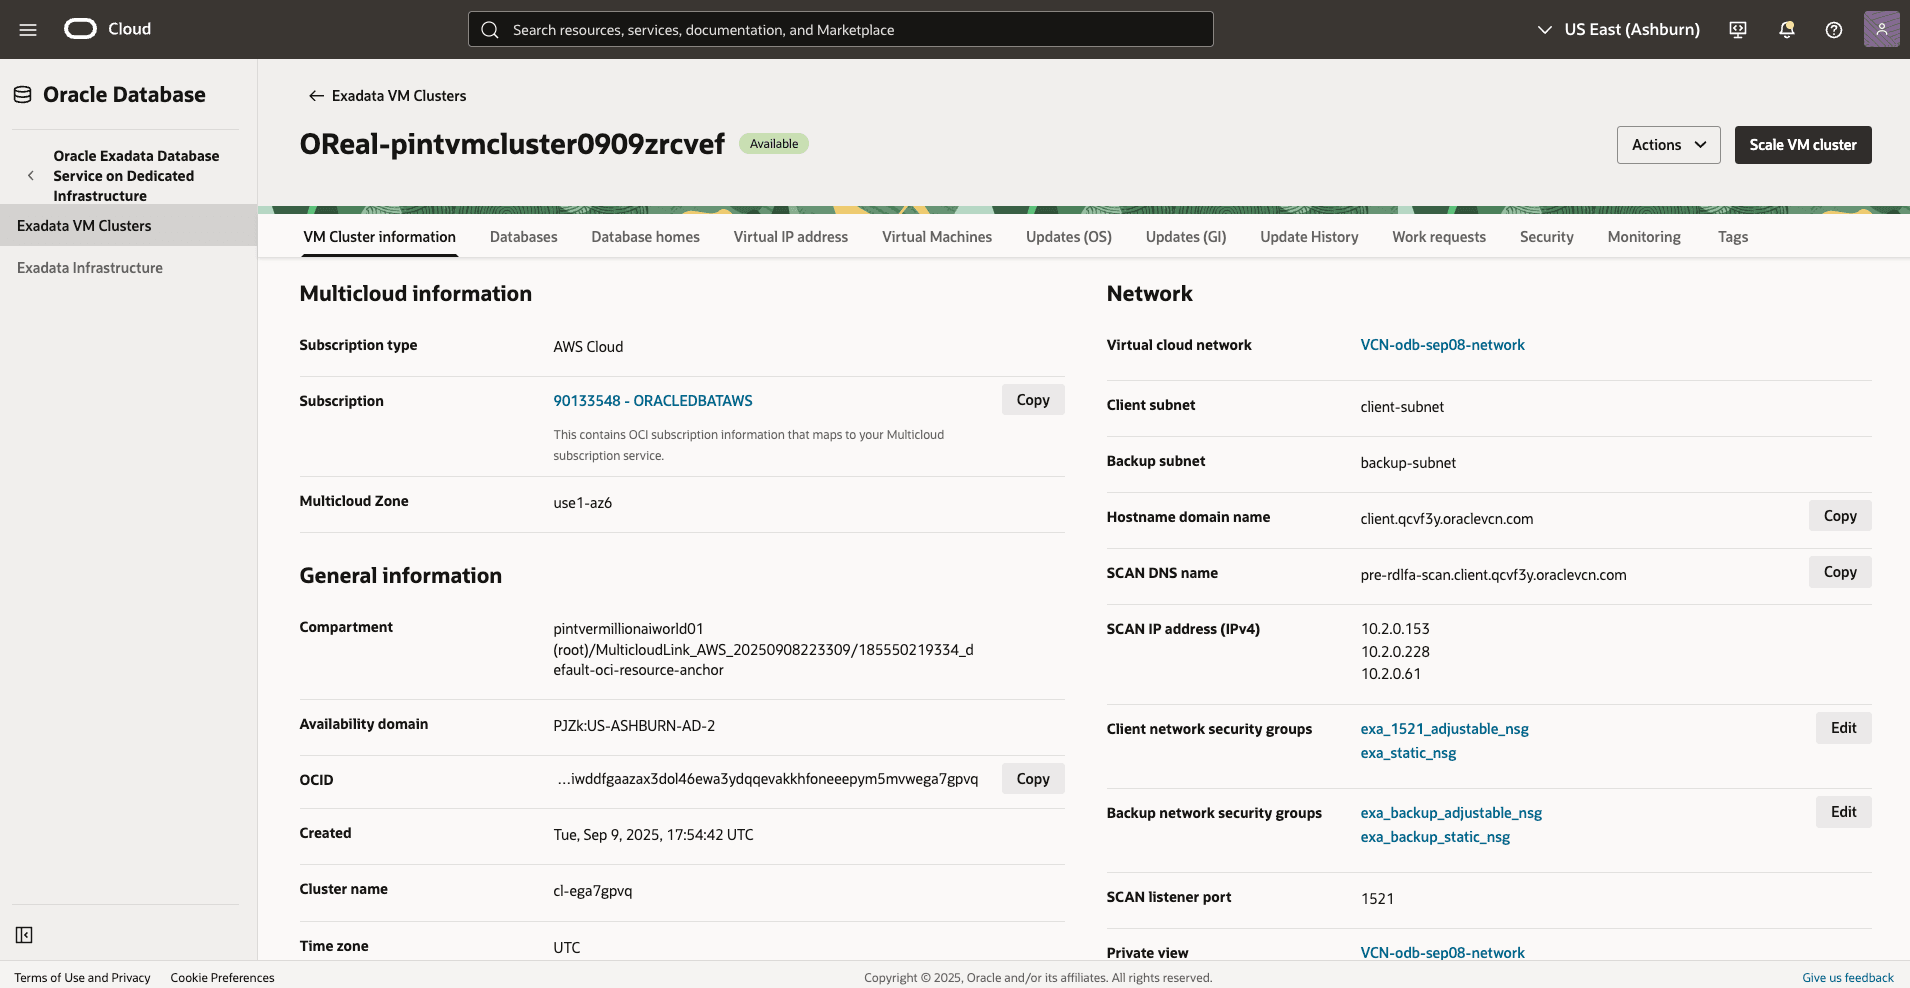Open the Cloud Shell console icon
The width and height of the screenshot is (1910, 988).
(x=1737, y=29)
